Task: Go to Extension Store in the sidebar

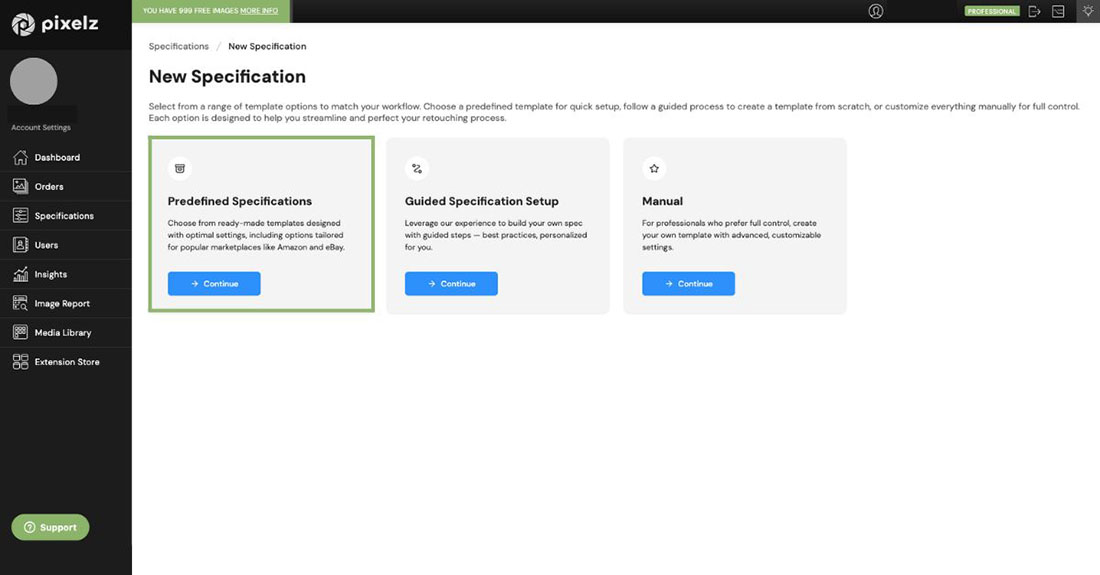Action: click(x=66, y=362)
